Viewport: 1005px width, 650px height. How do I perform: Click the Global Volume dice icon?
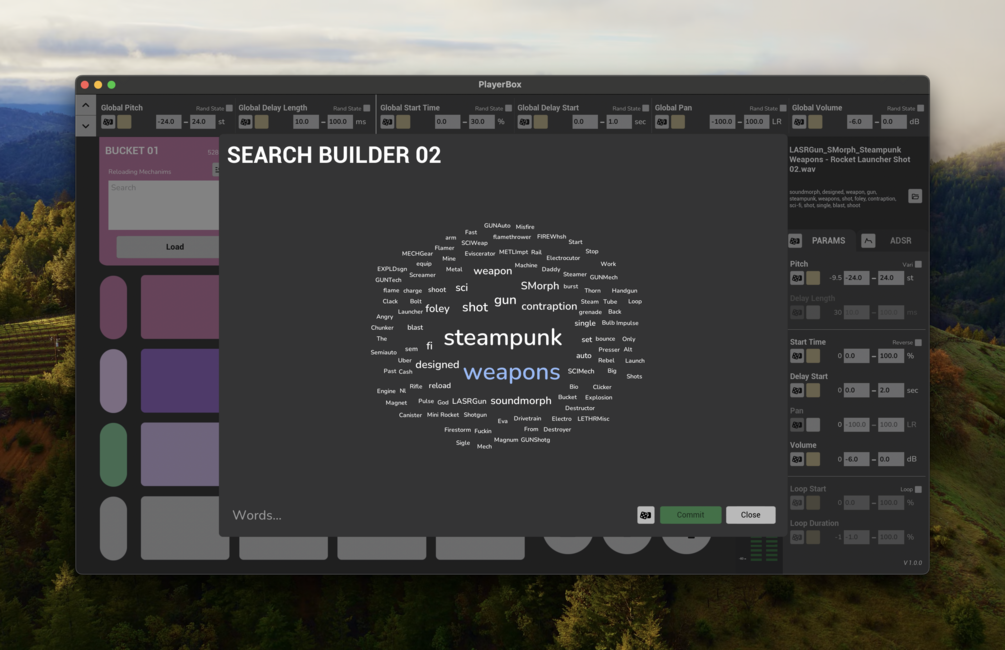tap(799, 122)
